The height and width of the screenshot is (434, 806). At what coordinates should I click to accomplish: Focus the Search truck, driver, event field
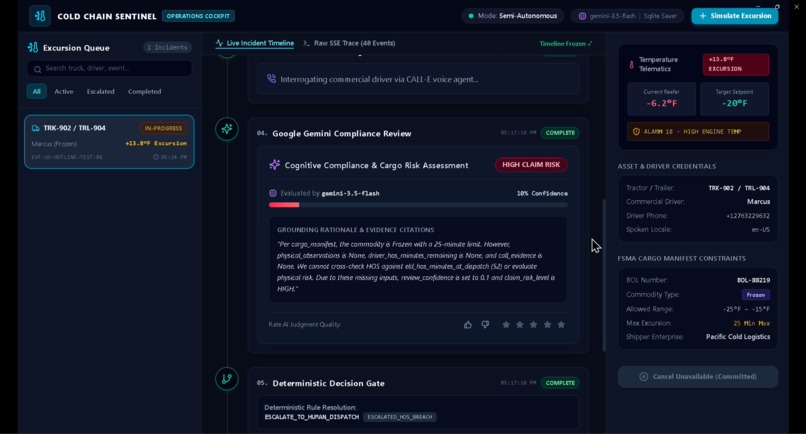[x=109, y=68]
